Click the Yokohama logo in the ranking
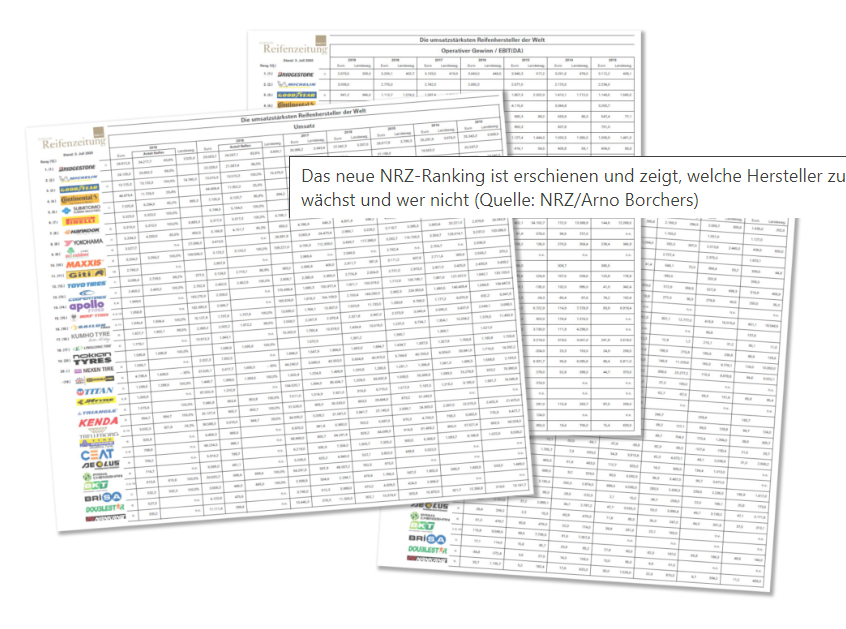Viewport: 846px width, 629px height. tap(83, 242)
